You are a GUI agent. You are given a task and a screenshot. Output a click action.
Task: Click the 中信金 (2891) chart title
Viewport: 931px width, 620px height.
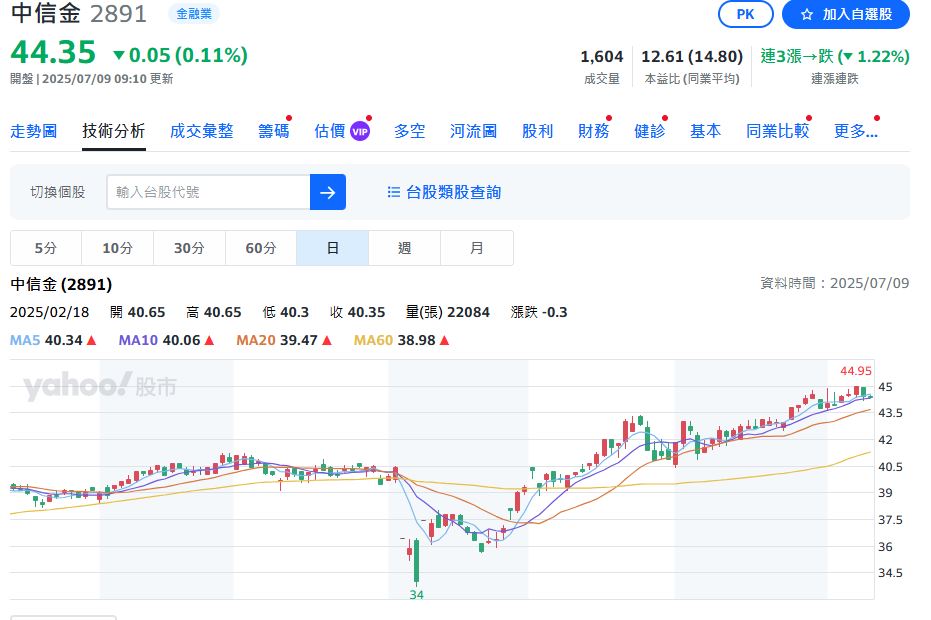61,284
